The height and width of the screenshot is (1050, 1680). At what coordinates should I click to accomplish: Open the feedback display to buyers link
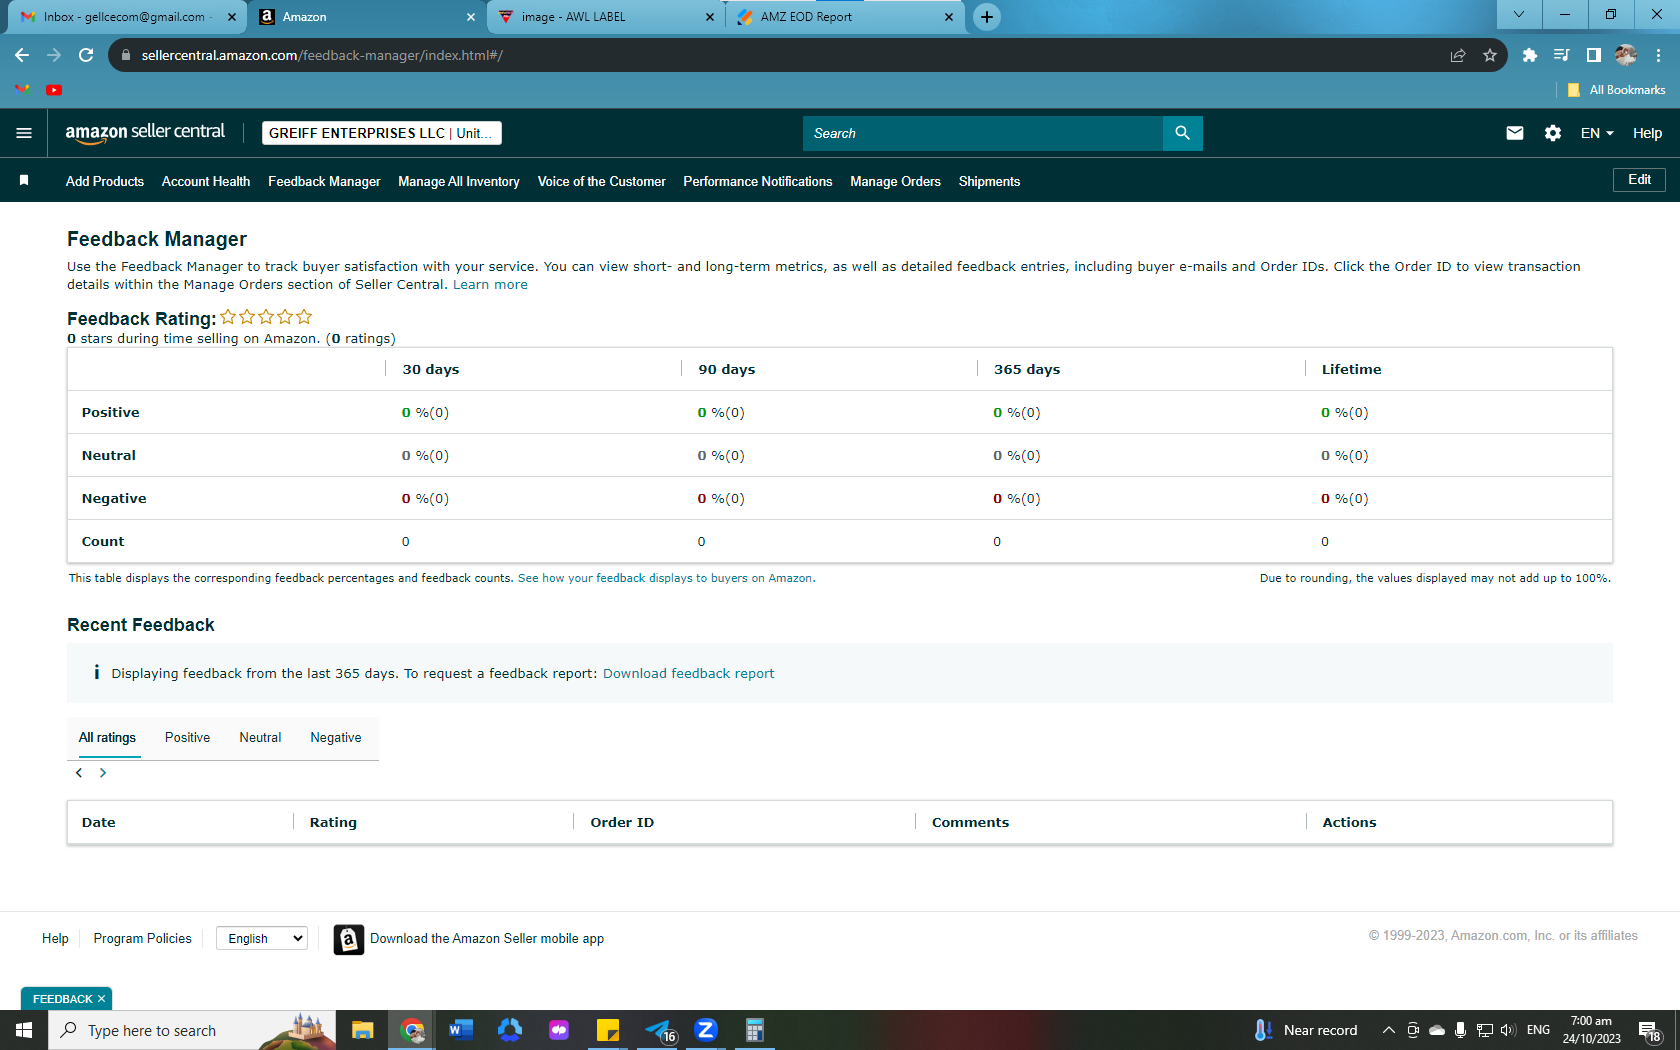(667, 578)
